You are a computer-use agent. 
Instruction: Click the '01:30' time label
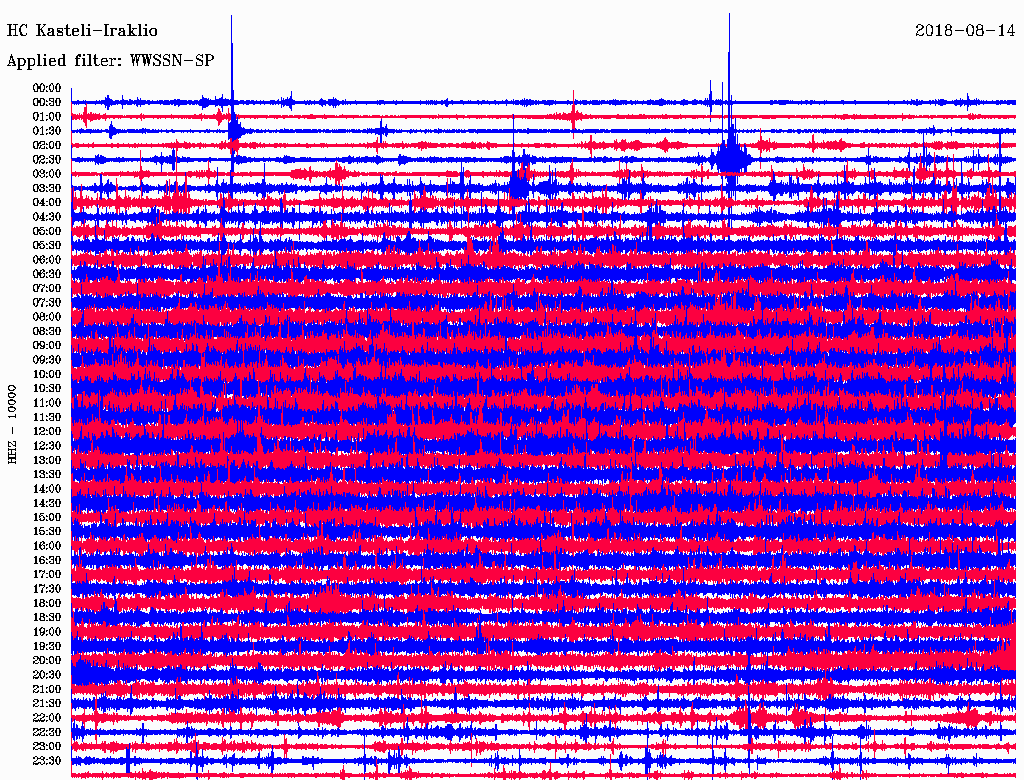tap(47, 131)
